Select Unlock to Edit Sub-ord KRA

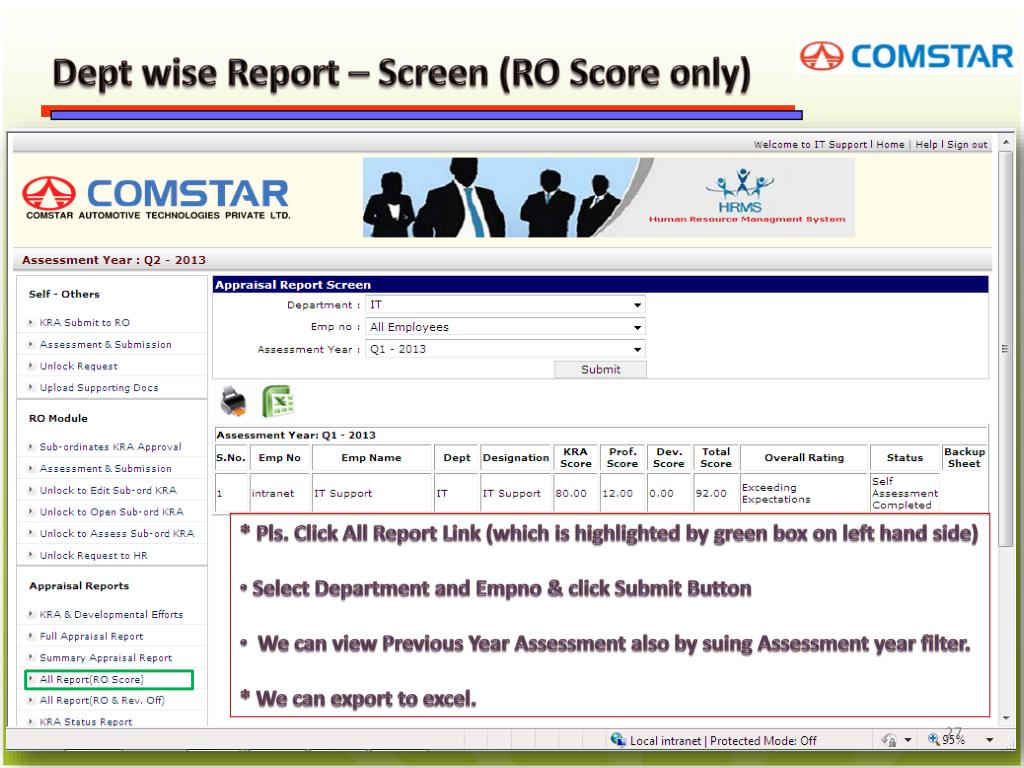coord(108,490)
